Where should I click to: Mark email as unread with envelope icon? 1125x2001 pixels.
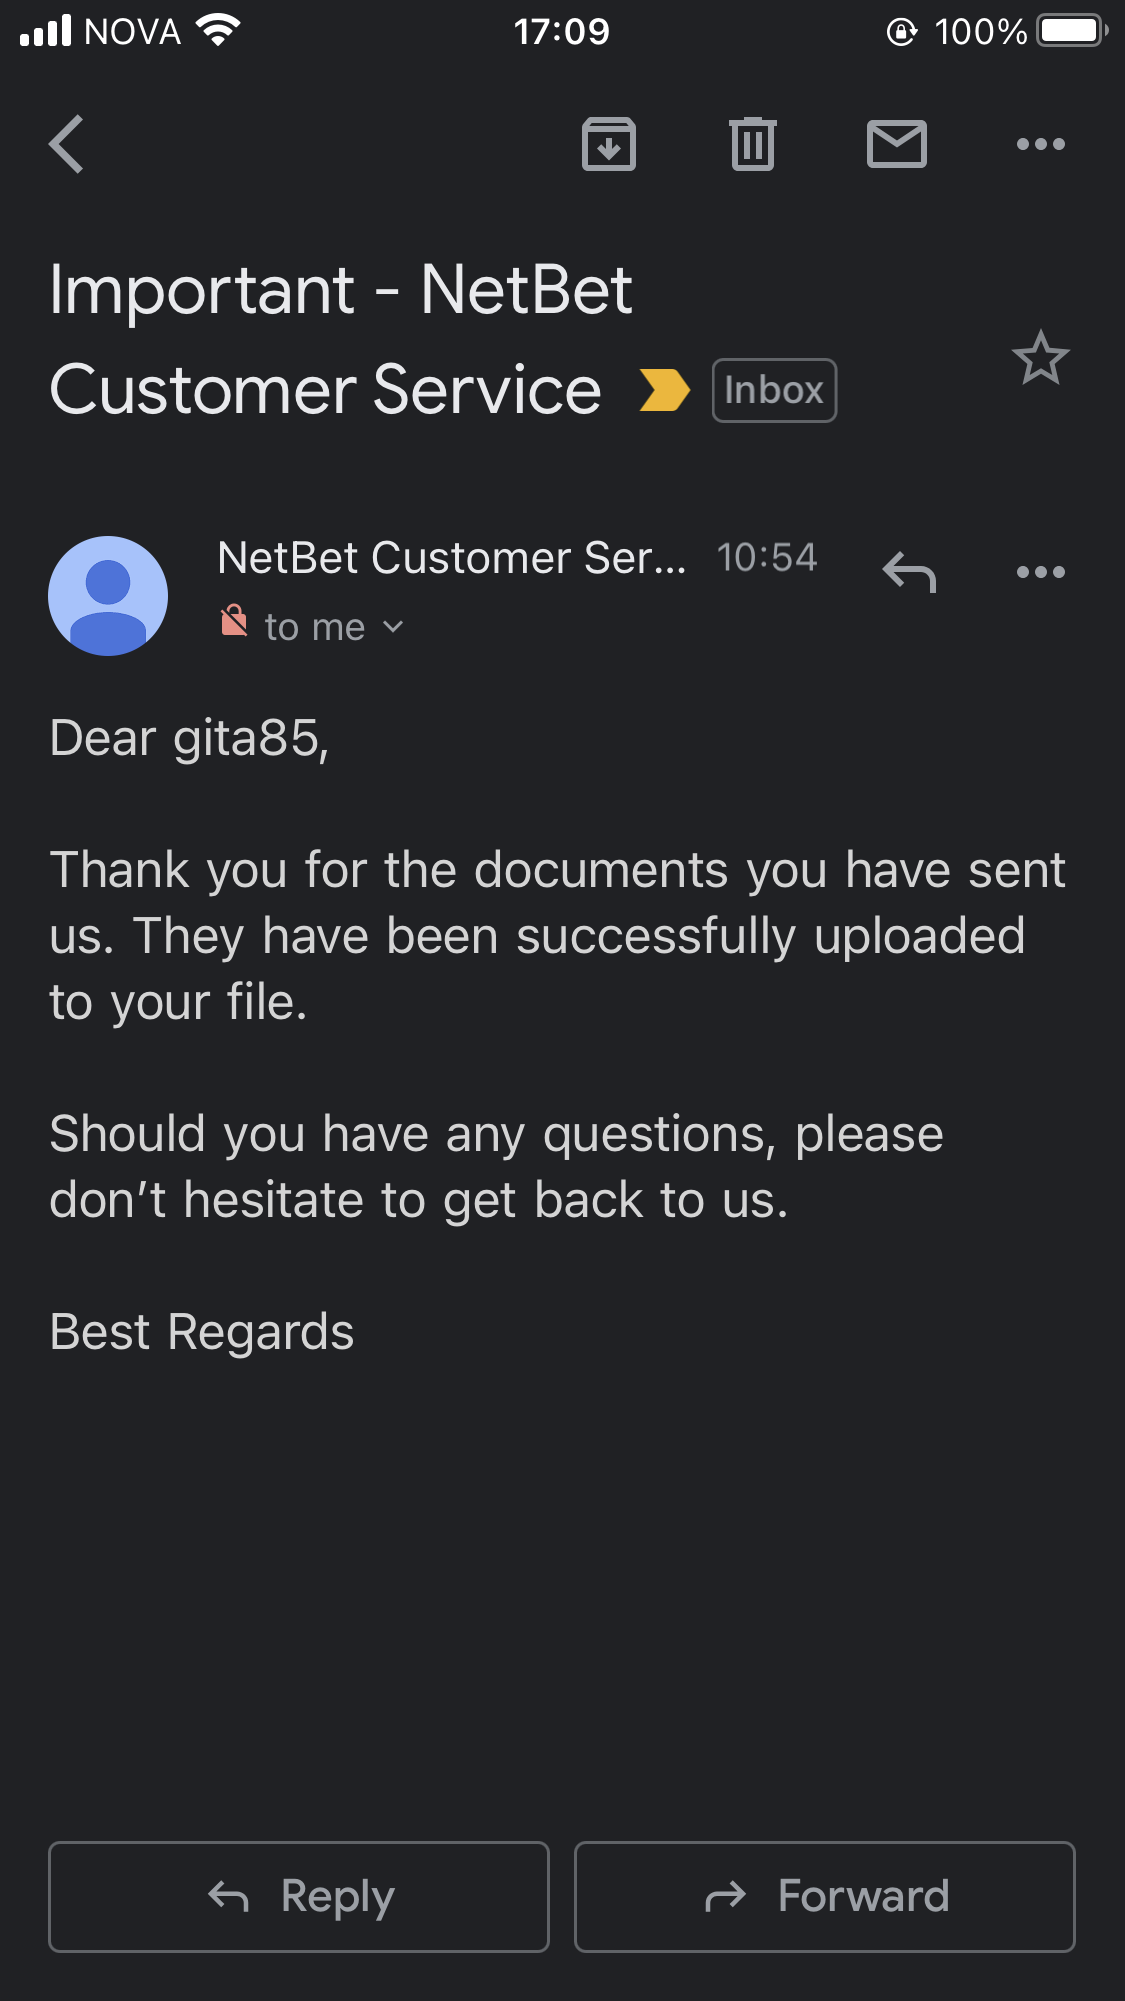point(896,144)
